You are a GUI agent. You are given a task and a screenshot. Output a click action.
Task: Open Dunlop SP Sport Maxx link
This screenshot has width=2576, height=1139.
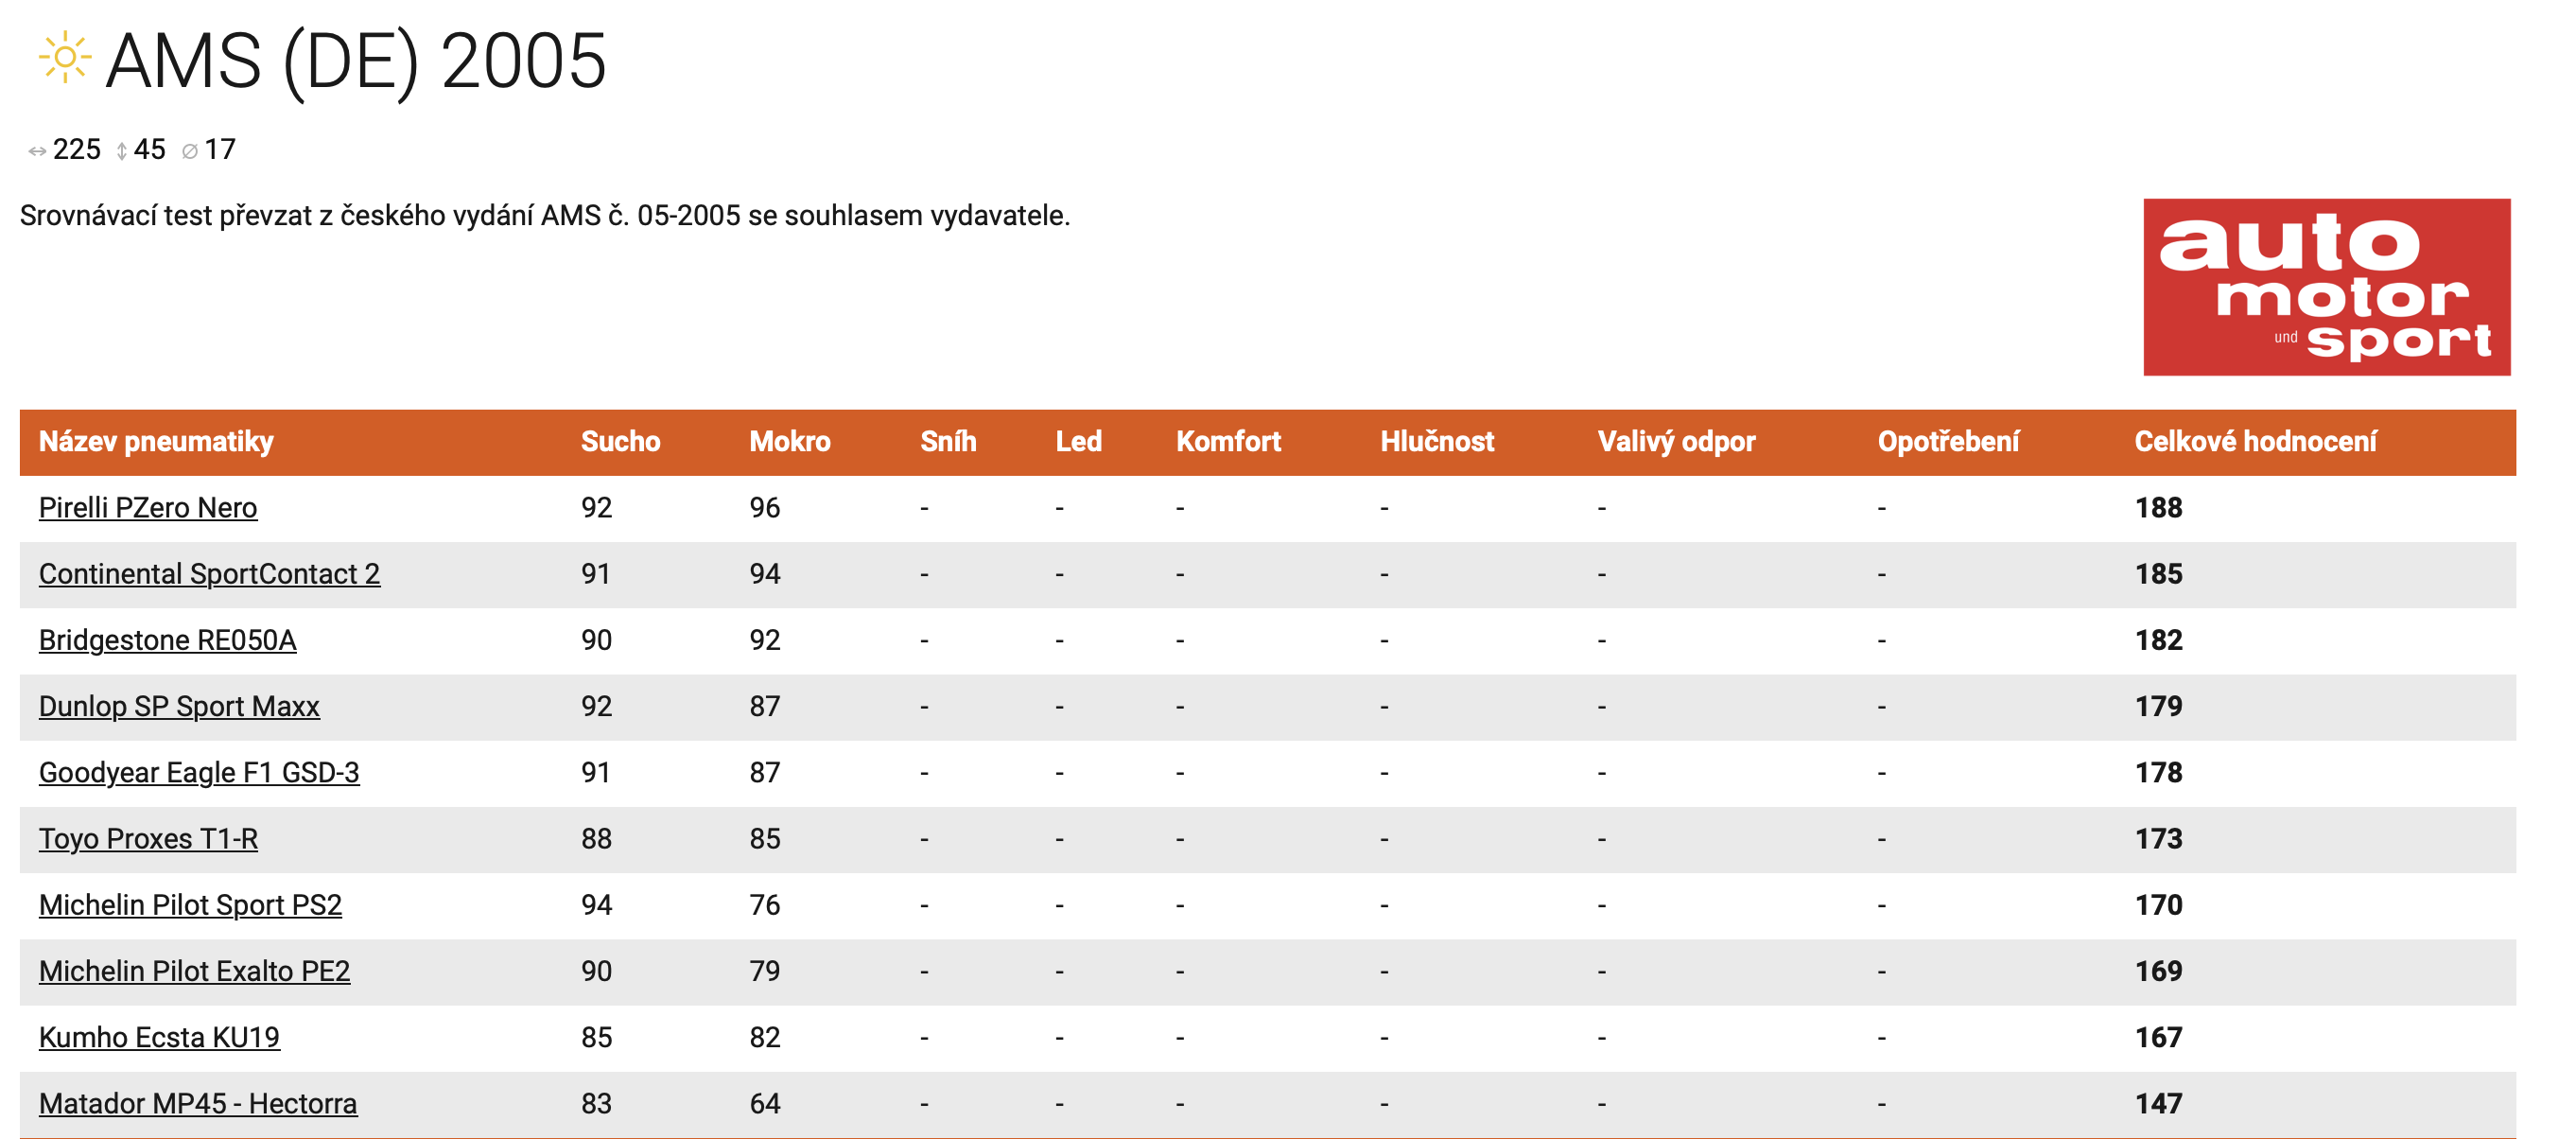click(x=179, y=706)
